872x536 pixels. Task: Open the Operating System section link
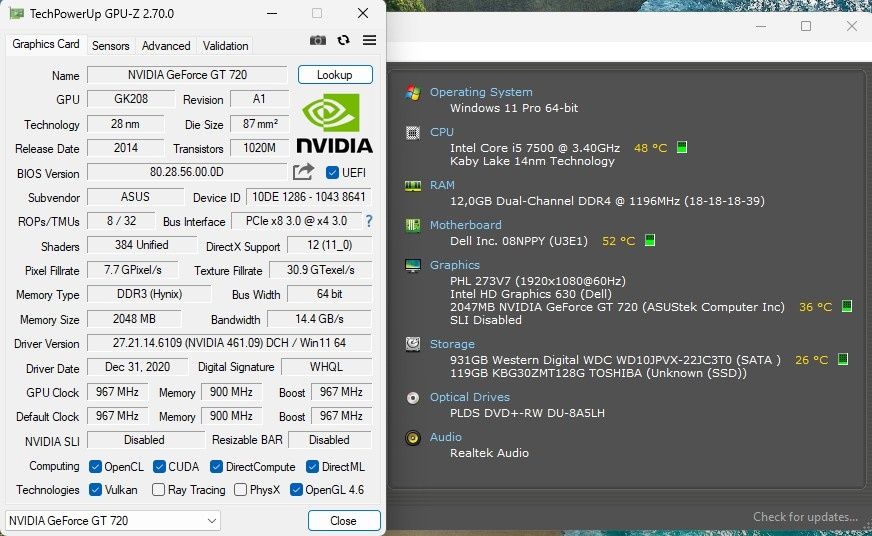pyautogui.click(x=481, y=92)
